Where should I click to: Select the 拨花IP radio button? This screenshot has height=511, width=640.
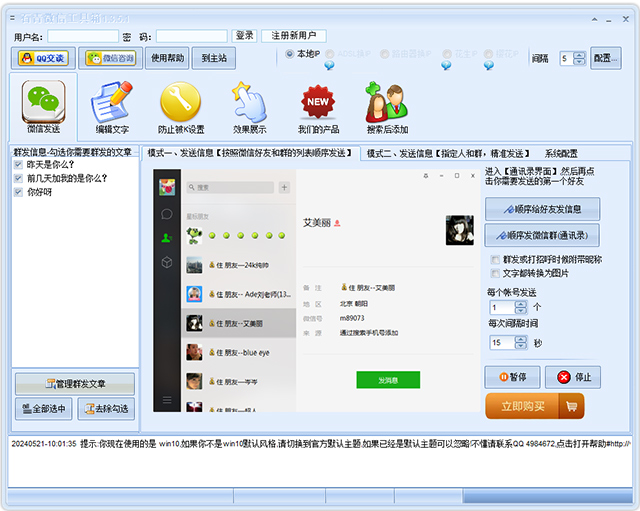pyautogui.click(x=489, y=54)
